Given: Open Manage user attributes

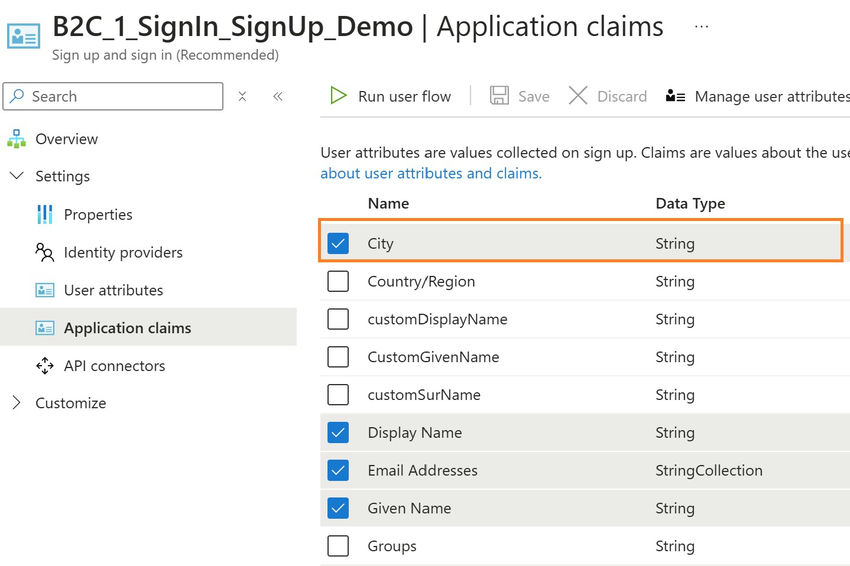Looking at the screenshot, I should [x=758, y=97].
